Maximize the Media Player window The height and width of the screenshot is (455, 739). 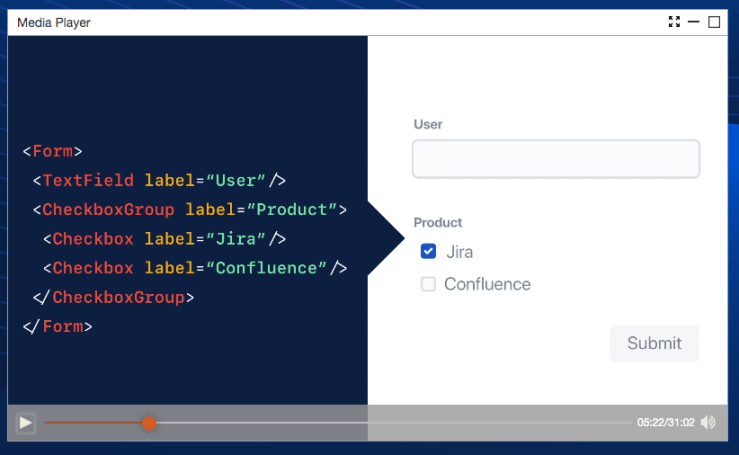pyautogui.click(x=714, y=22)
